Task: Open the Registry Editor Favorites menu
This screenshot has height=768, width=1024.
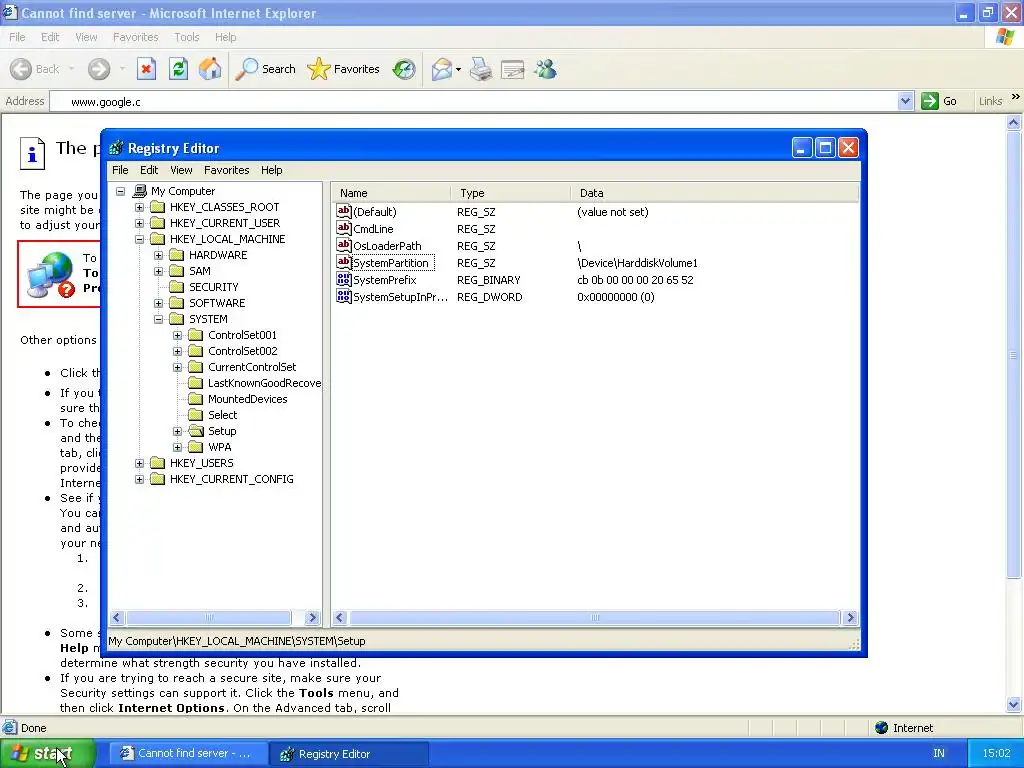Action: tap(227, 170)
